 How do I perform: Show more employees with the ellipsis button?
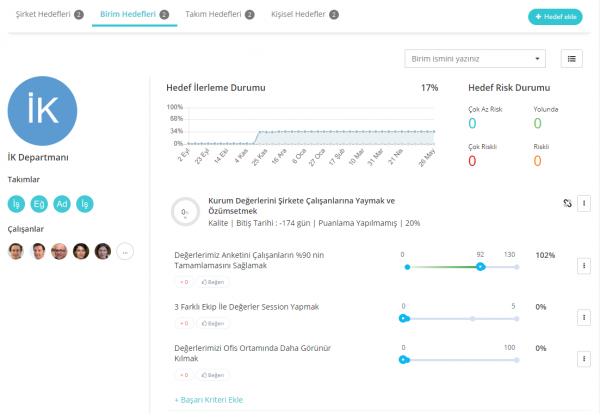click(124, 251)
